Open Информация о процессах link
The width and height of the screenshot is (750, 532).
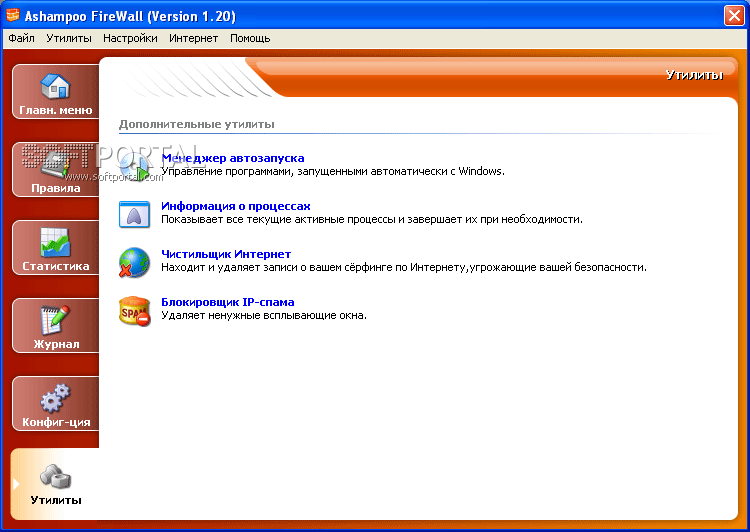[236, 206]
